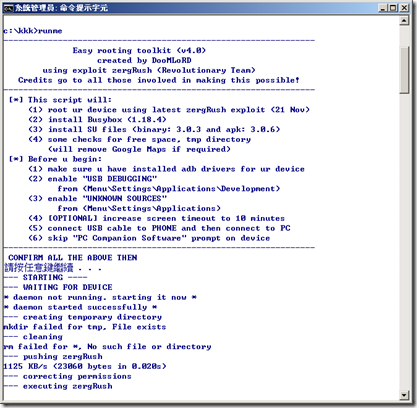Click the scrollbar up arrow
This screenshot has width=417, height=408.
[x=404, y=21]
